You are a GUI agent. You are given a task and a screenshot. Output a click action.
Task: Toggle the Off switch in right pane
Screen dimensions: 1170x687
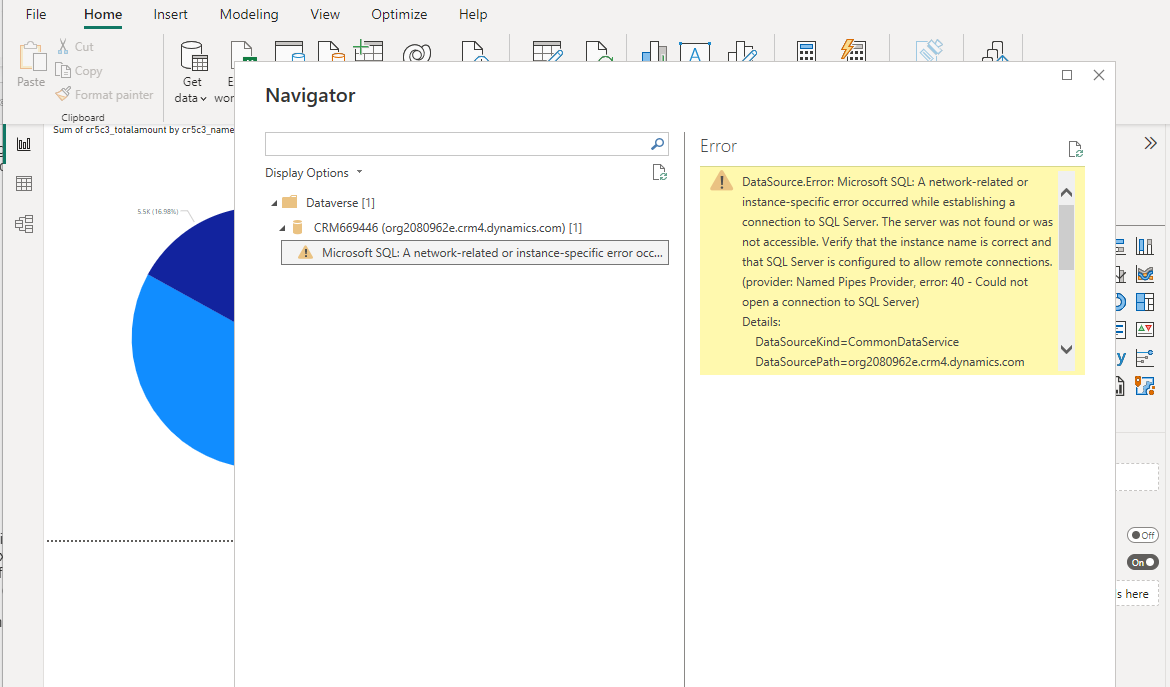(x=1142, y=535)
